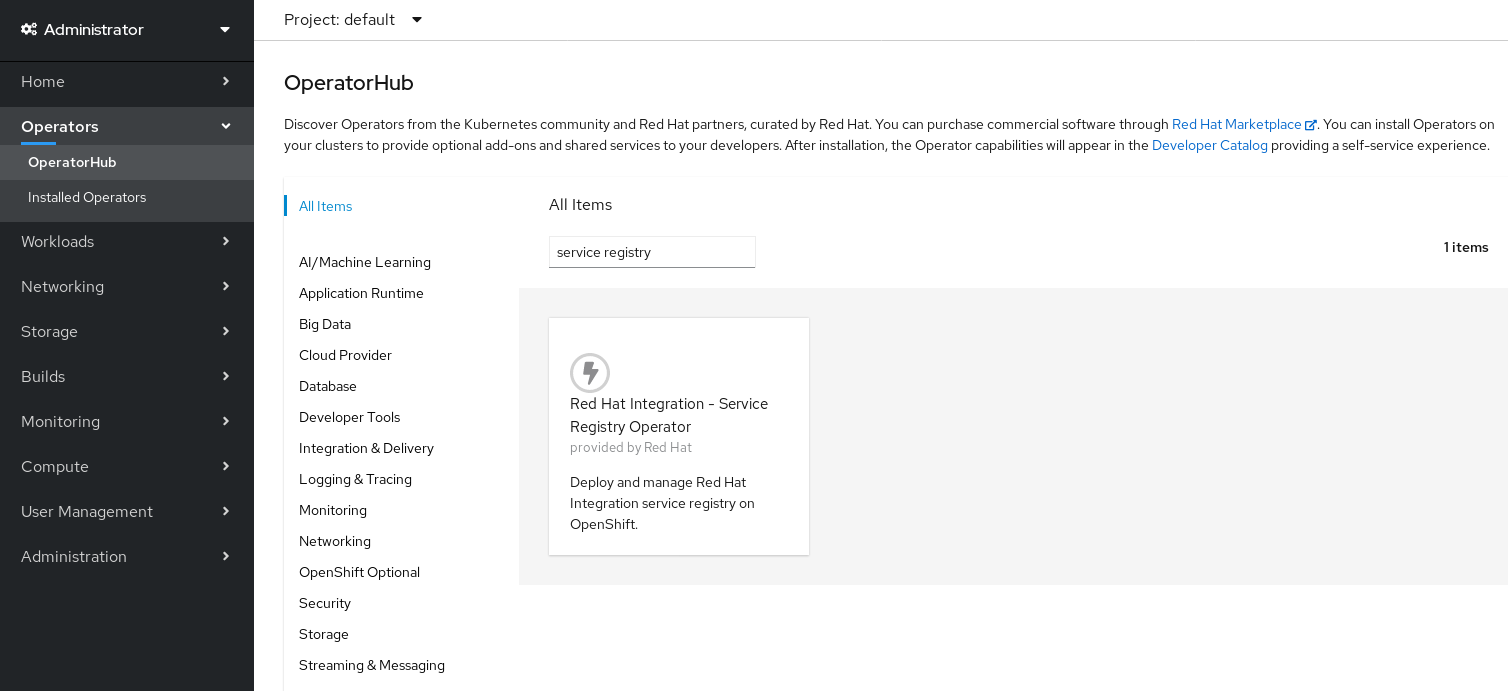Filter by Integration & Delivery category
Viewport: 1508px width, 691px height.
click(x=366, y=448)
